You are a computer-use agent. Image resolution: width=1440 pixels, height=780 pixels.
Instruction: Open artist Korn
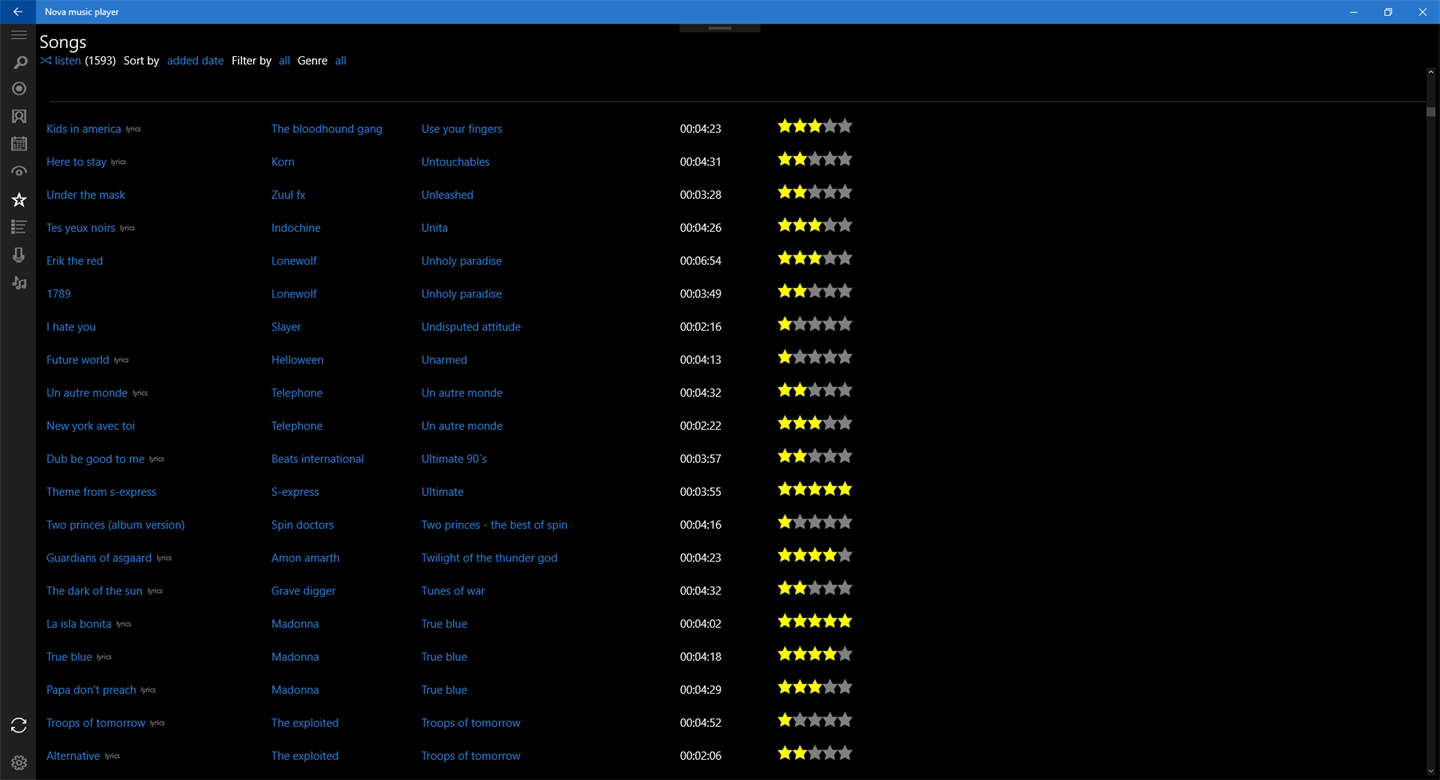[x=283, y=162]
